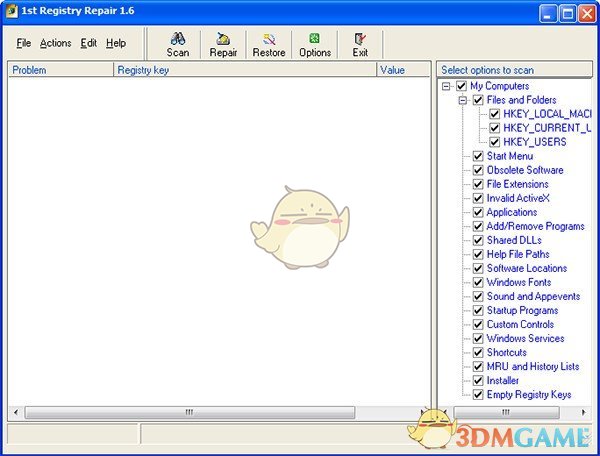600x456 pixels.
Task: Uncheck Software Locations checkbox
Action: [478, 269]
